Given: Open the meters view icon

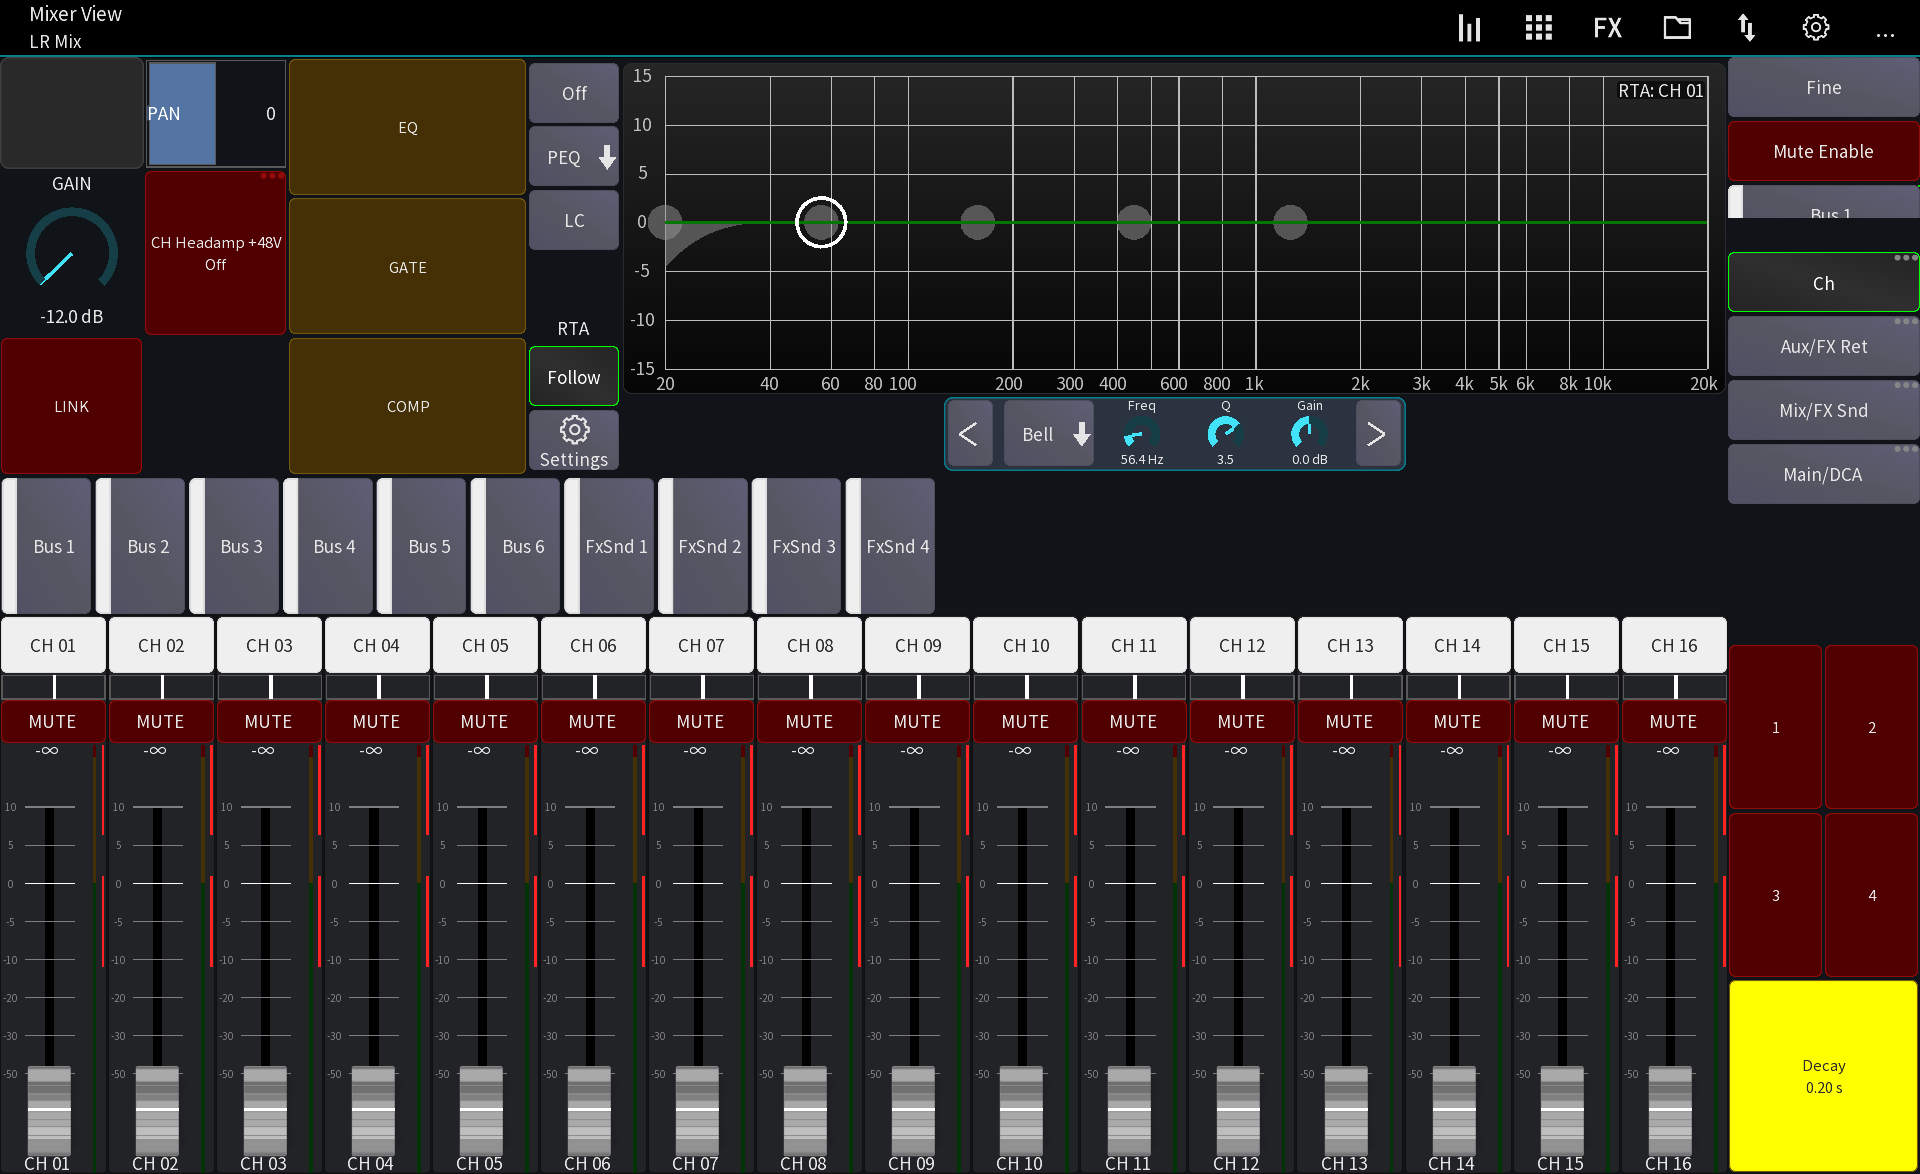Looking at the screenshot, I should pos(1468,27).
